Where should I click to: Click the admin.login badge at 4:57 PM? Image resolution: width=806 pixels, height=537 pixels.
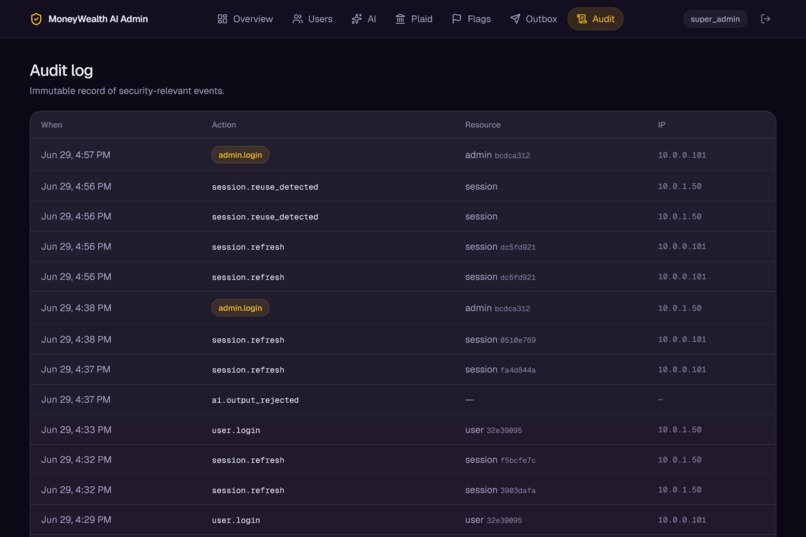[240, 155]
